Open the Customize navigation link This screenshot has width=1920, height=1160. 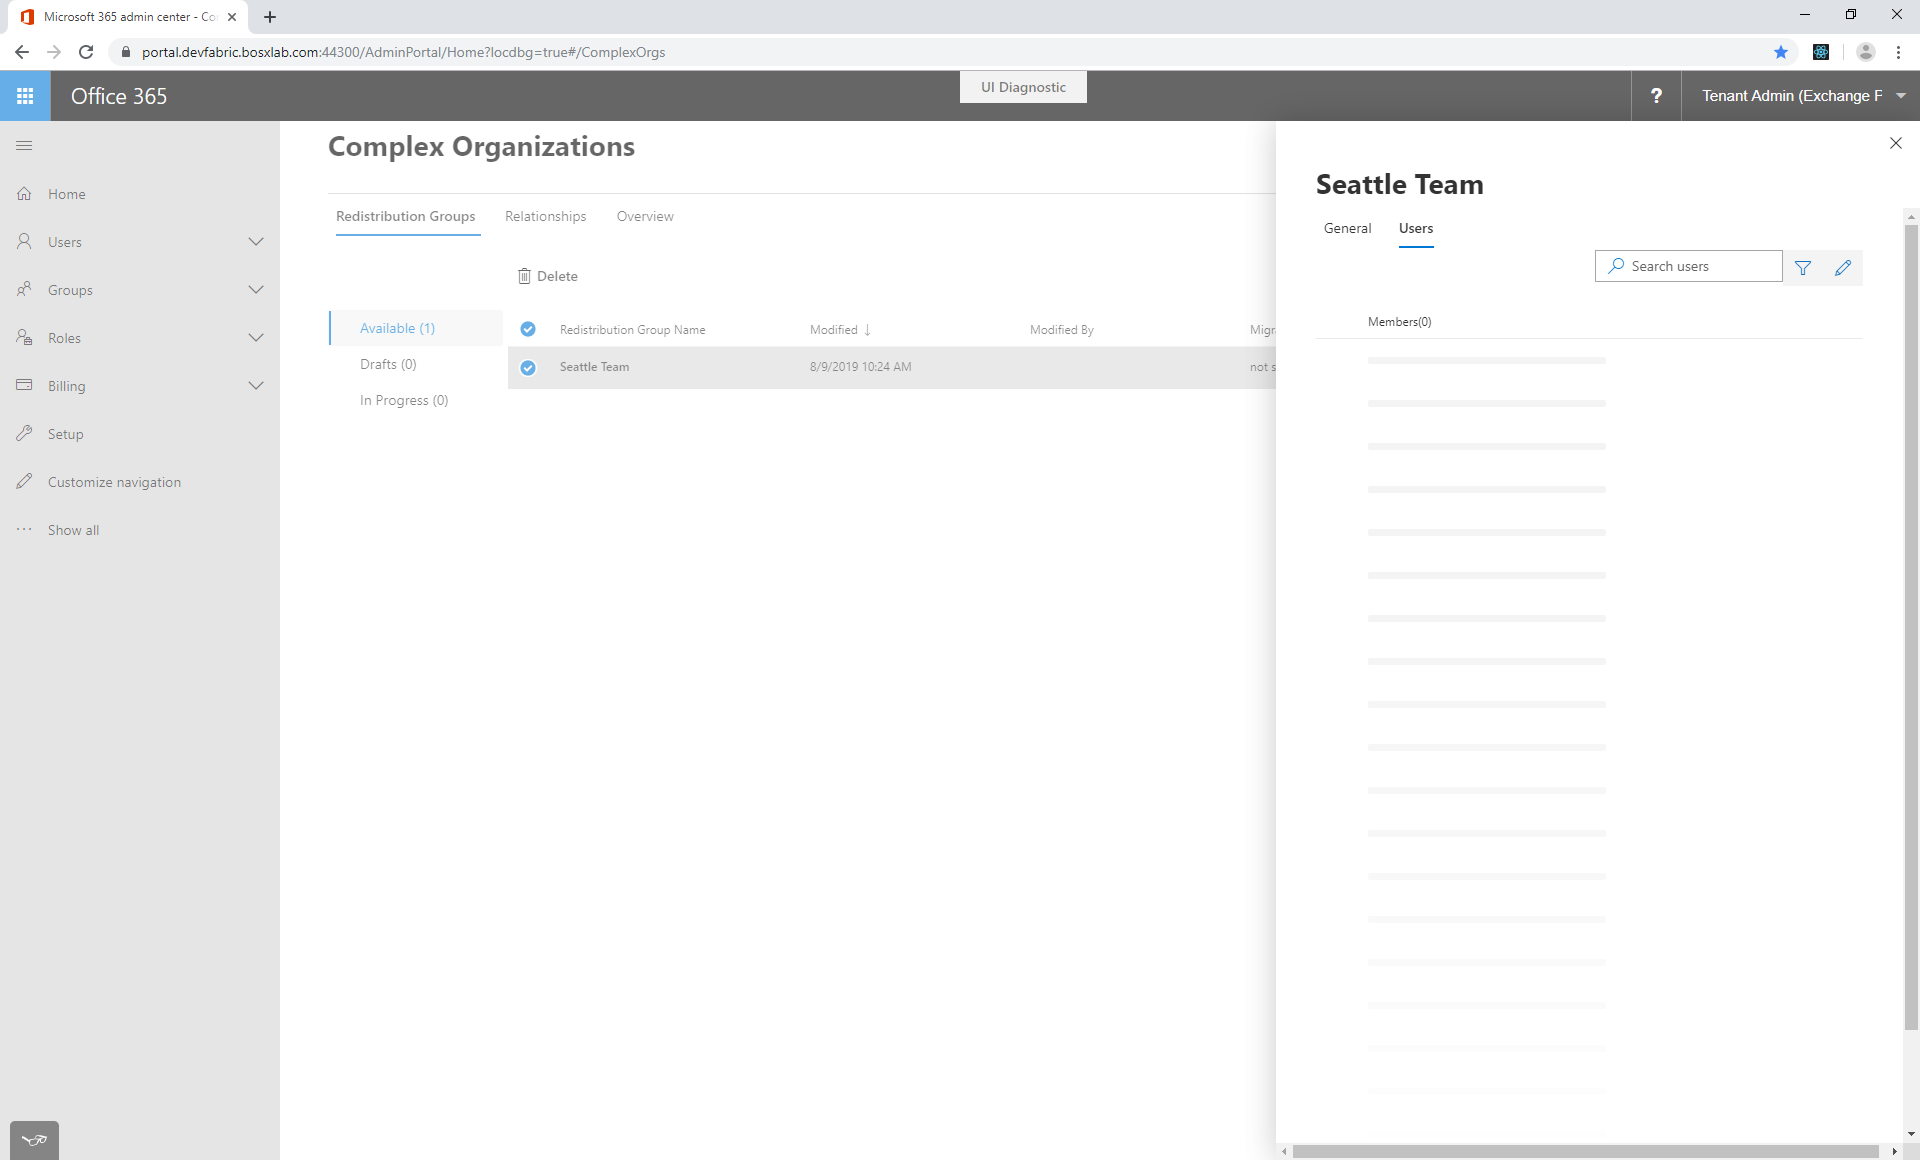[114, 482]
